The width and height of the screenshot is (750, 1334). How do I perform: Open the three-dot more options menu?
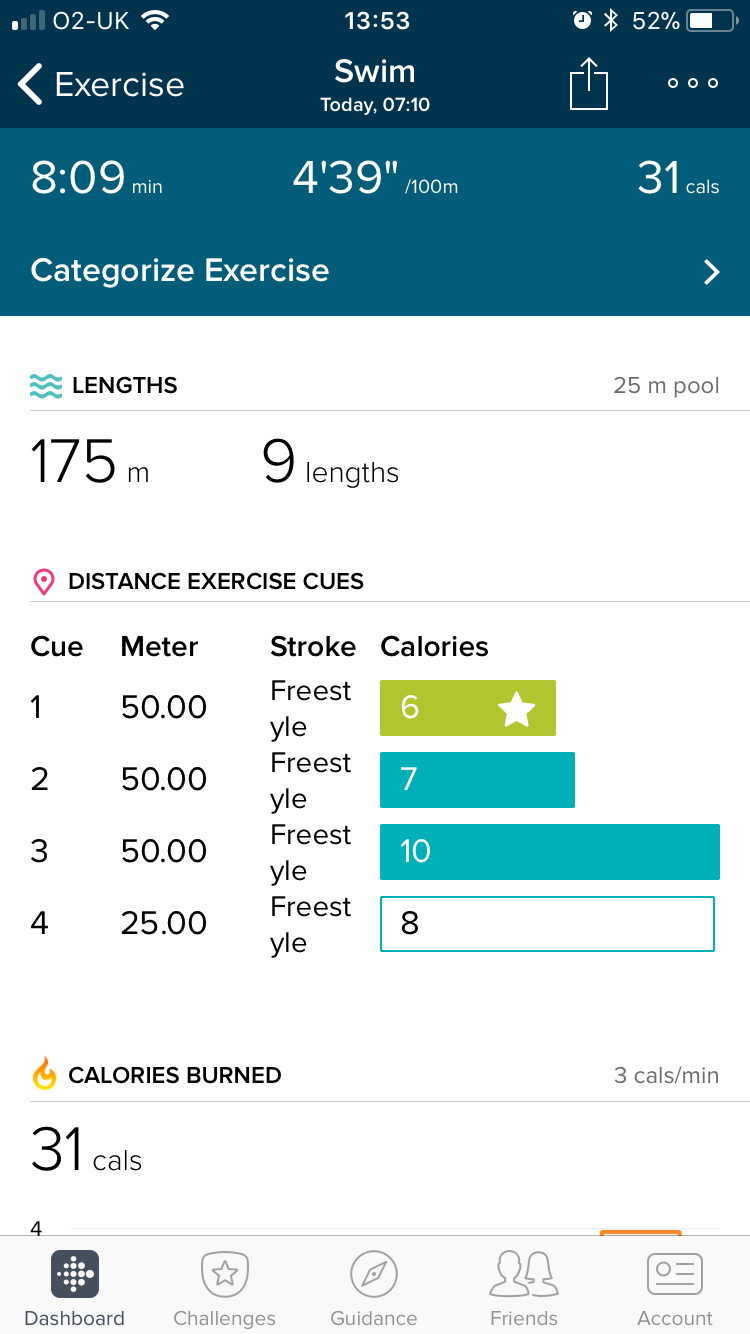pos(693,84)
